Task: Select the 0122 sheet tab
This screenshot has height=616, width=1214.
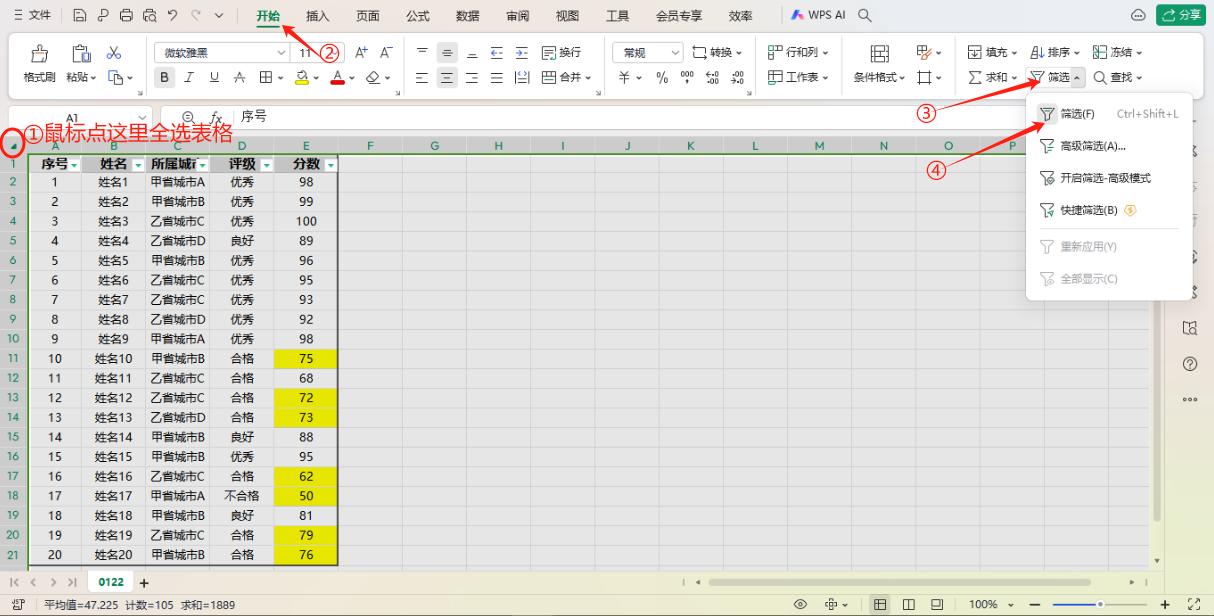Action: [x=110, y=581]
